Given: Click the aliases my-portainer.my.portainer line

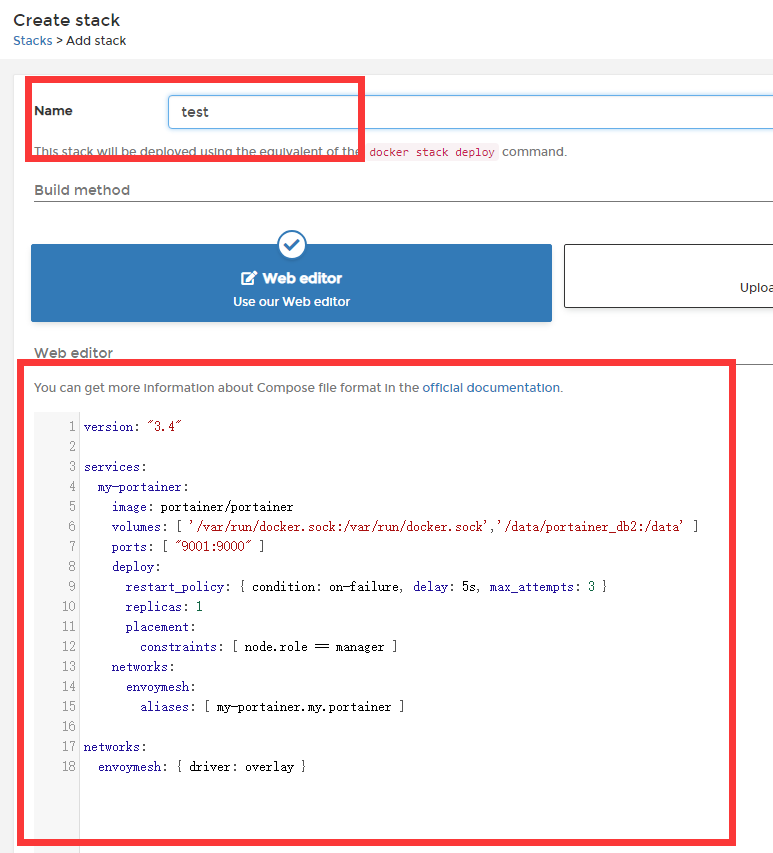Looking at the screenshot, I should coord(272,707).
